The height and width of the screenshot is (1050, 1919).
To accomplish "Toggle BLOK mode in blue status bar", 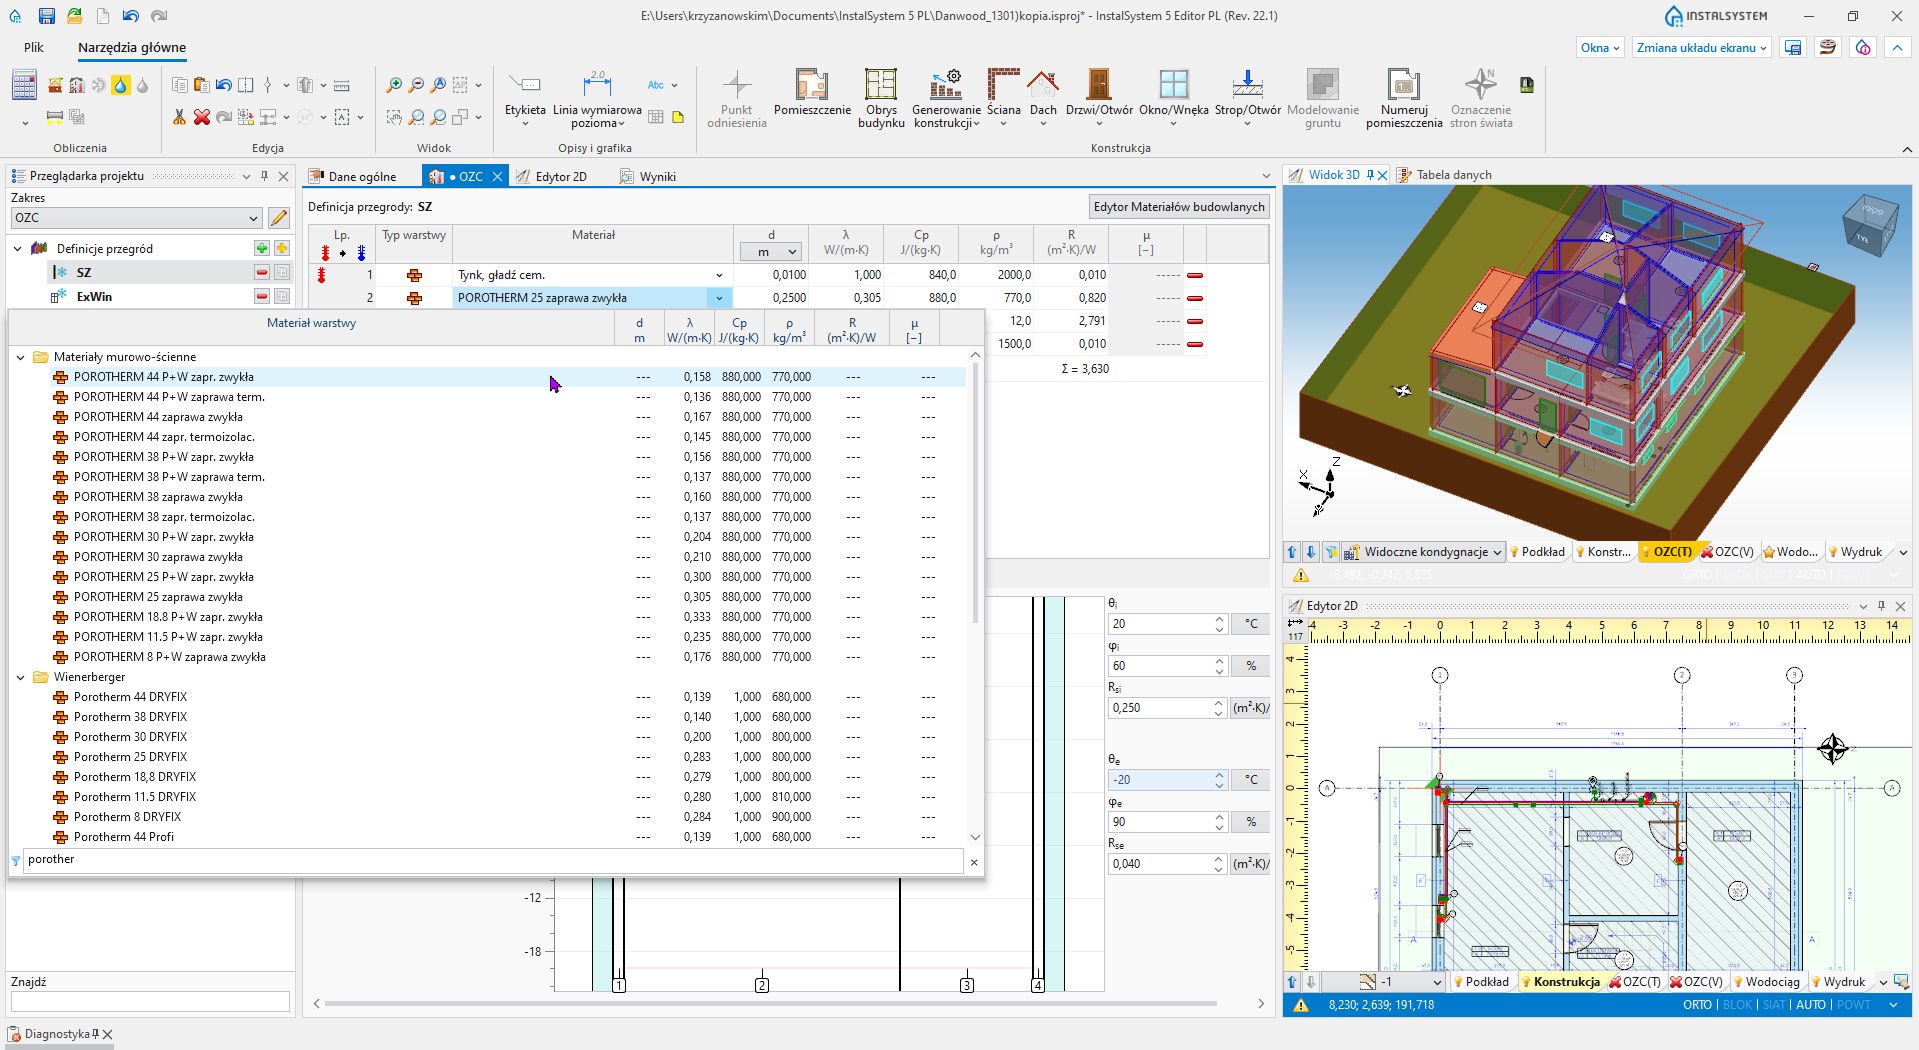I will click(x=1738, y=1005).
